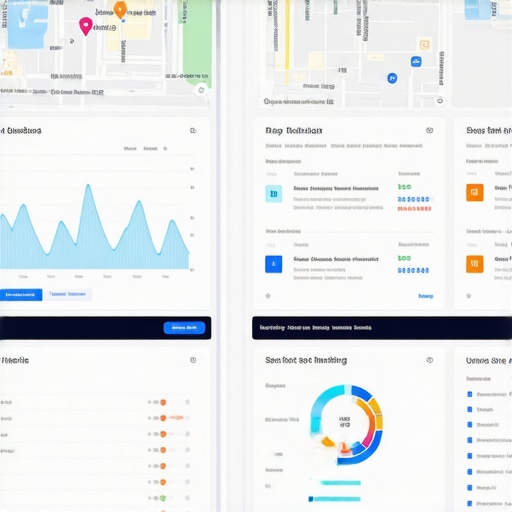Viewport: 512px width, 512px height.
Task: Click the second legend label above the area chart
Action: [x=150, y=148]
